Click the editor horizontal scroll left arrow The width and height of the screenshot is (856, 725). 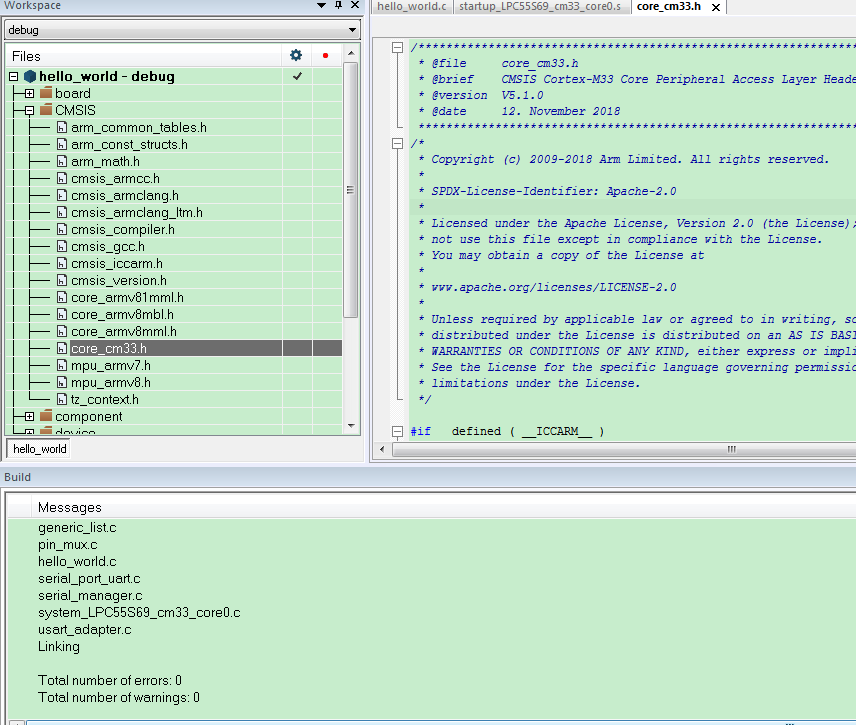[382, 449]
